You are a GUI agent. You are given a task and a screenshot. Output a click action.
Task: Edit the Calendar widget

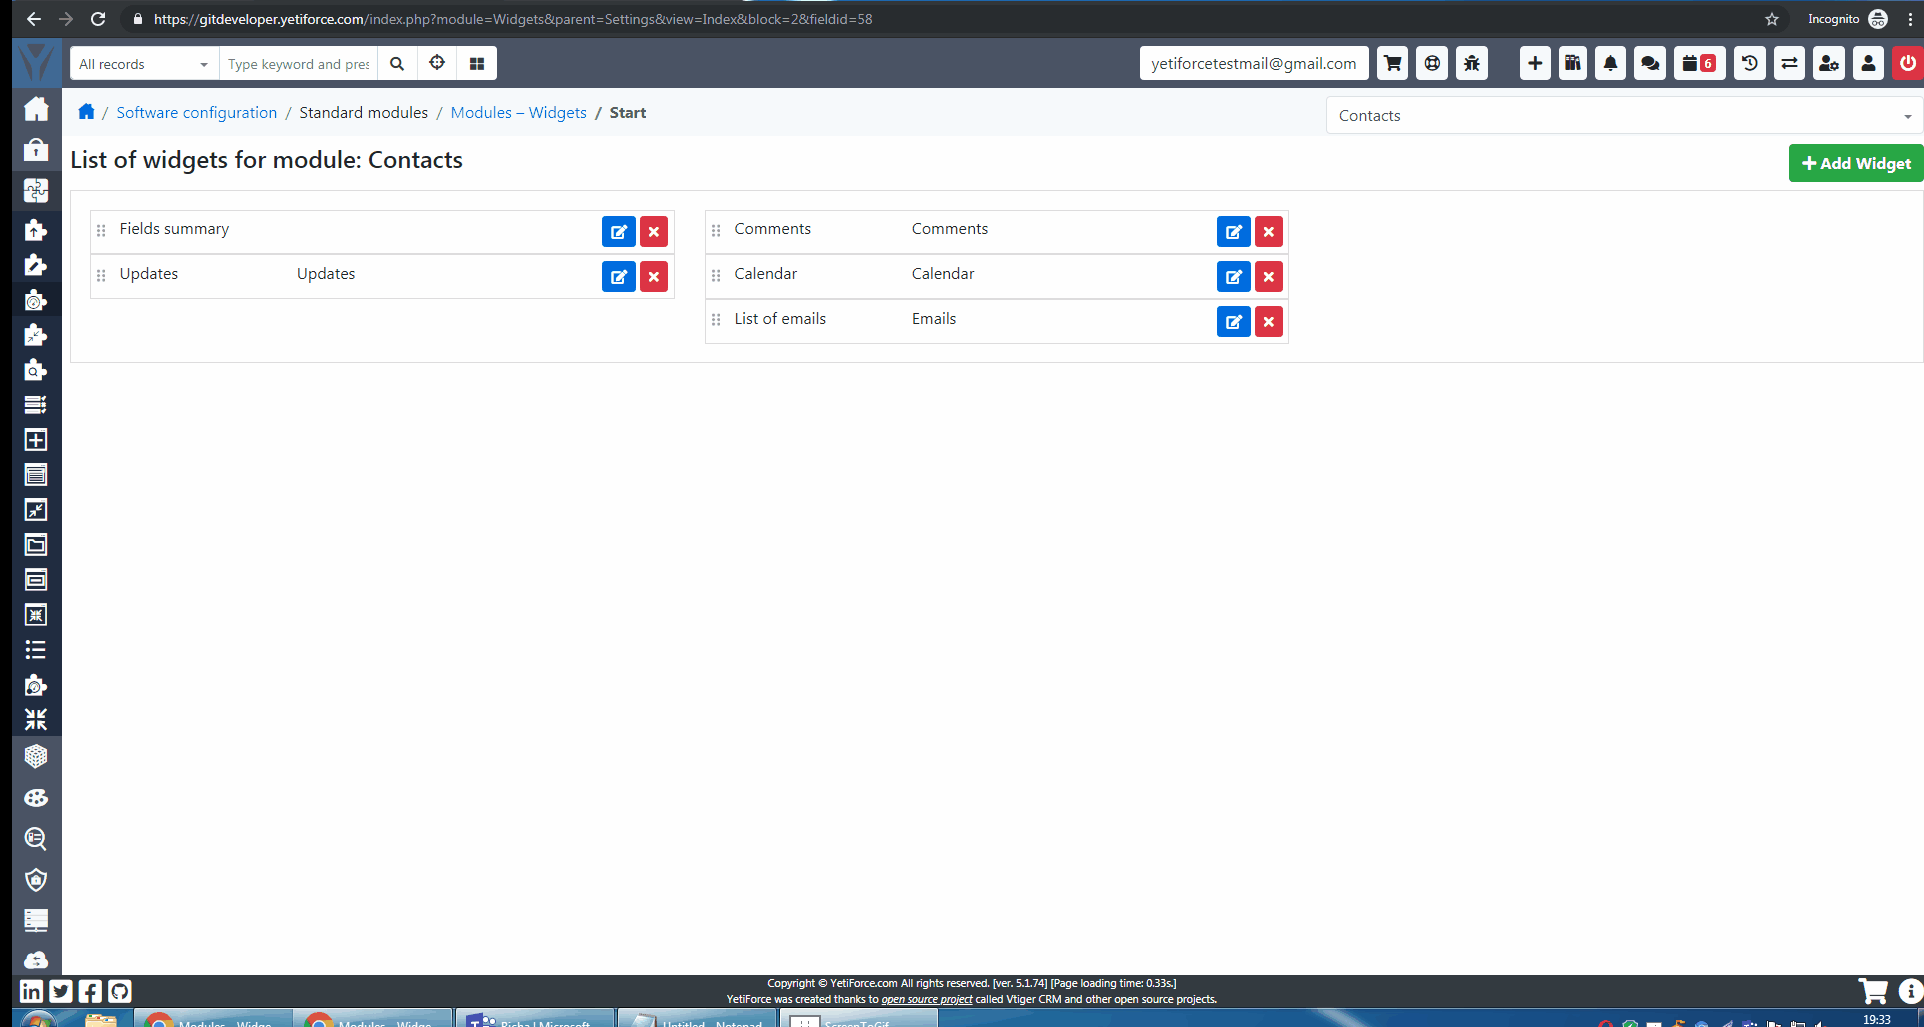1234,277
